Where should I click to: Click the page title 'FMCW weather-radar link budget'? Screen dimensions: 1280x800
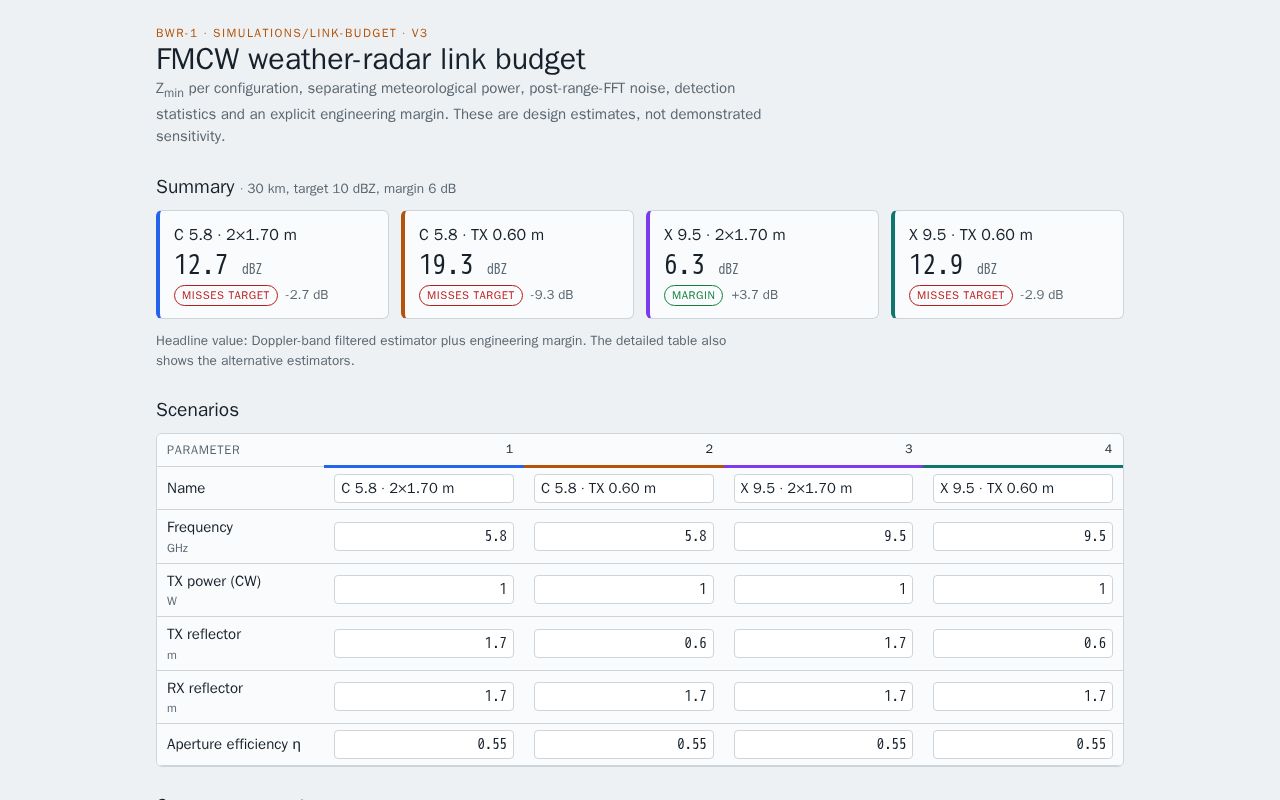[371, 59]
